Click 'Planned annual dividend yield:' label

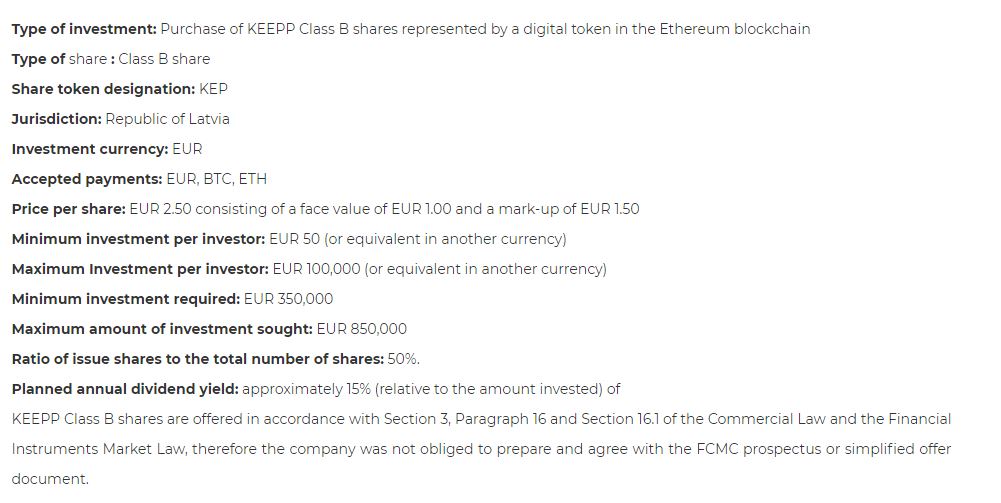coord(125,389)
